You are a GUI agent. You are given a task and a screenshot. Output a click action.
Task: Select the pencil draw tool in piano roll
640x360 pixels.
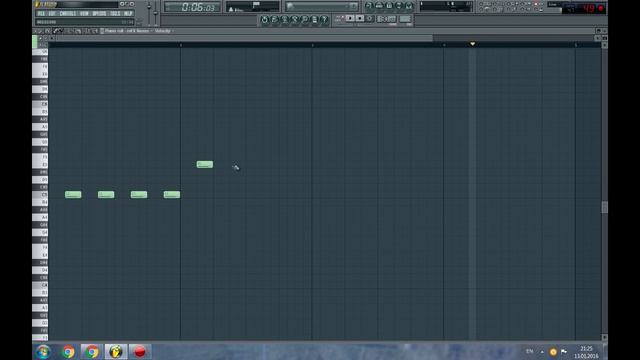pyautogui.click(x=55, y=31)
